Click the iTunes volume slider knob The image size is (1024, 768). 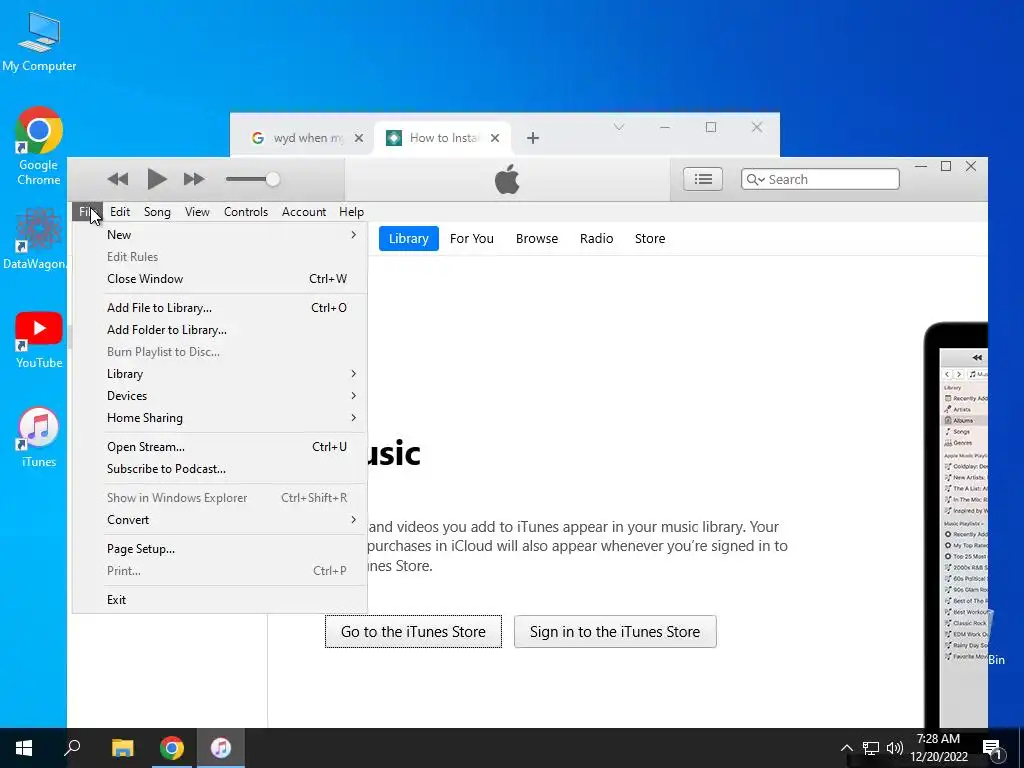273,179
